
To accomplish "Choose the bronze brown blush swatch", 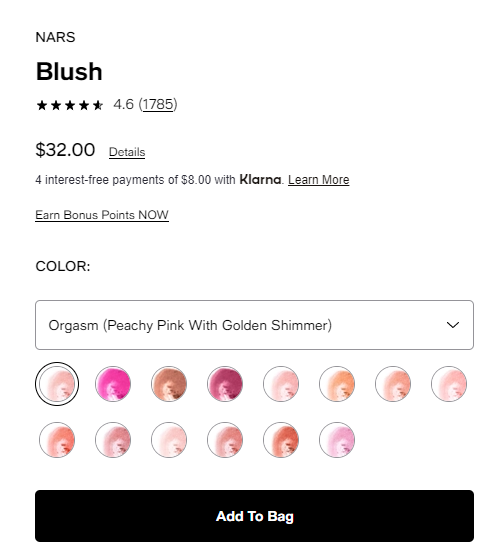I will pos(169,384).
